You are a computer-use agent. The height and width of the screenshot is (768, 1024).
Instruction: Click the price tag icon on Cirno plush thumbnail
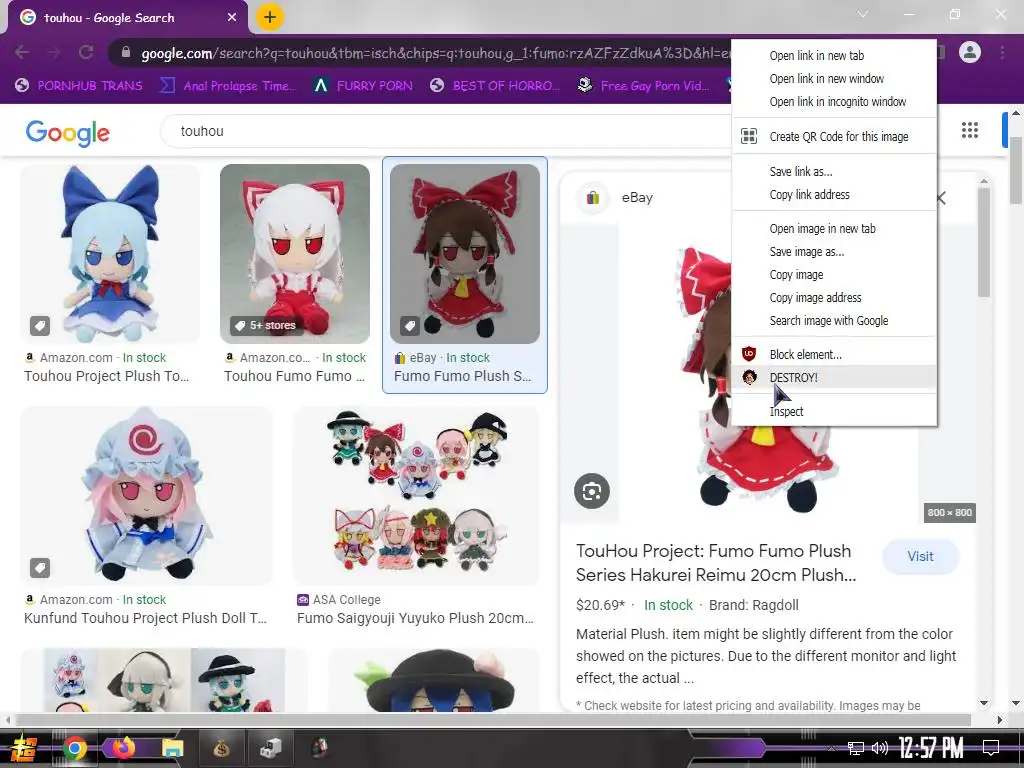click(x=40, y=325)
